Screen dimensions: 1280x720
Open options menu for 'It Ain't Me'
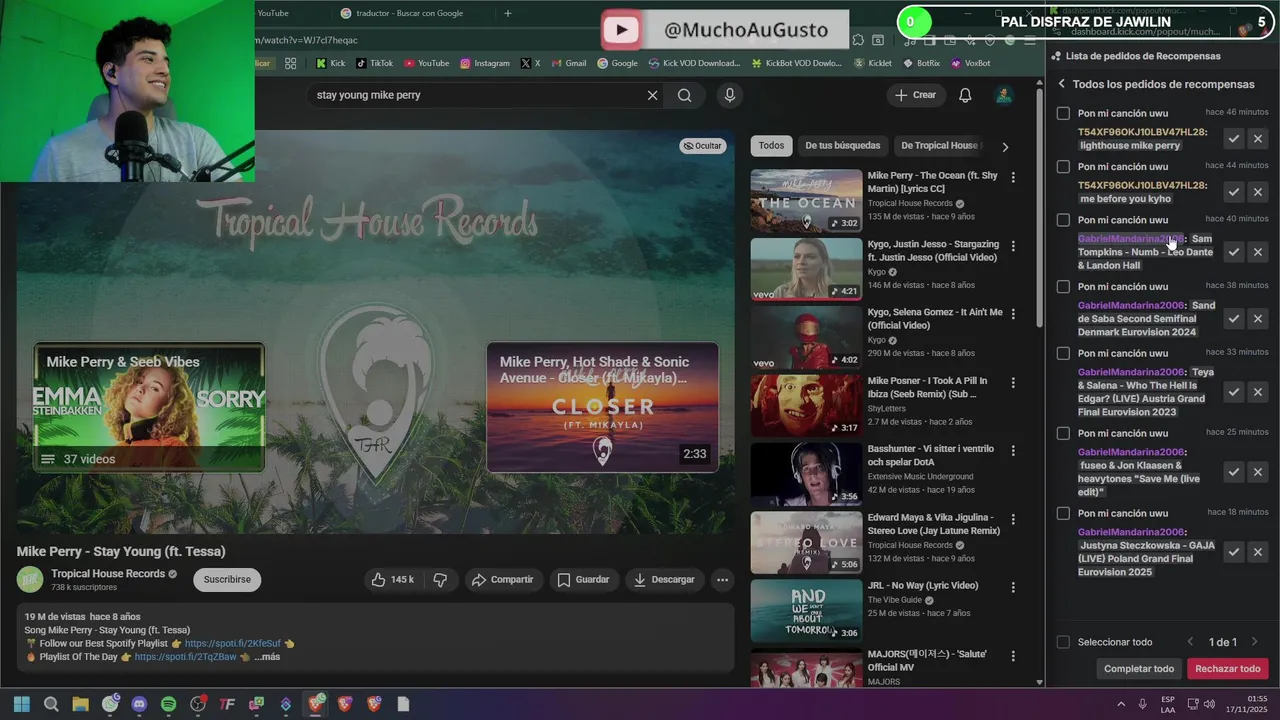coord(1013,314)
